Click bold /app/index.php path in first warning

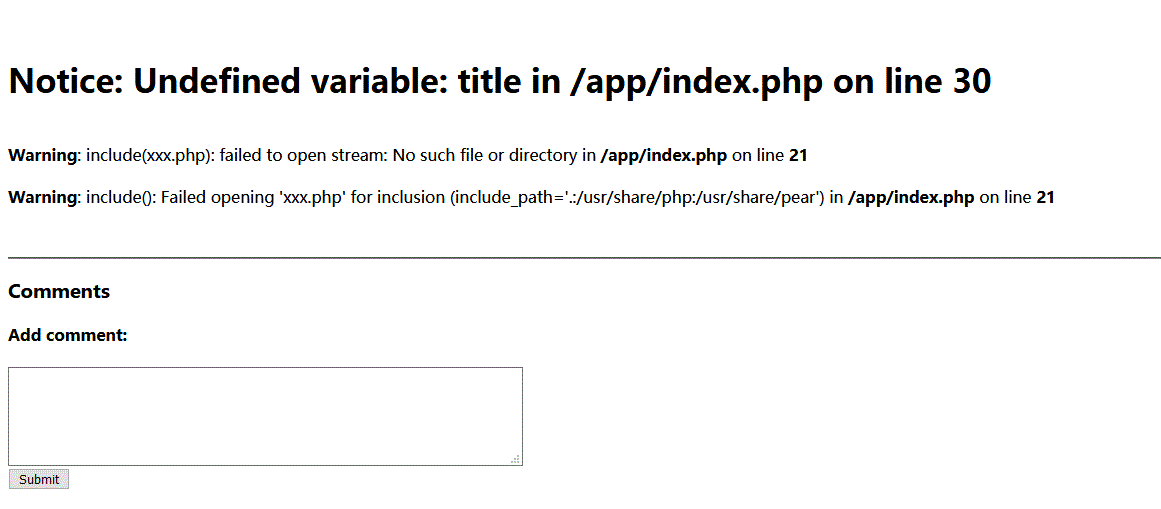663,156
